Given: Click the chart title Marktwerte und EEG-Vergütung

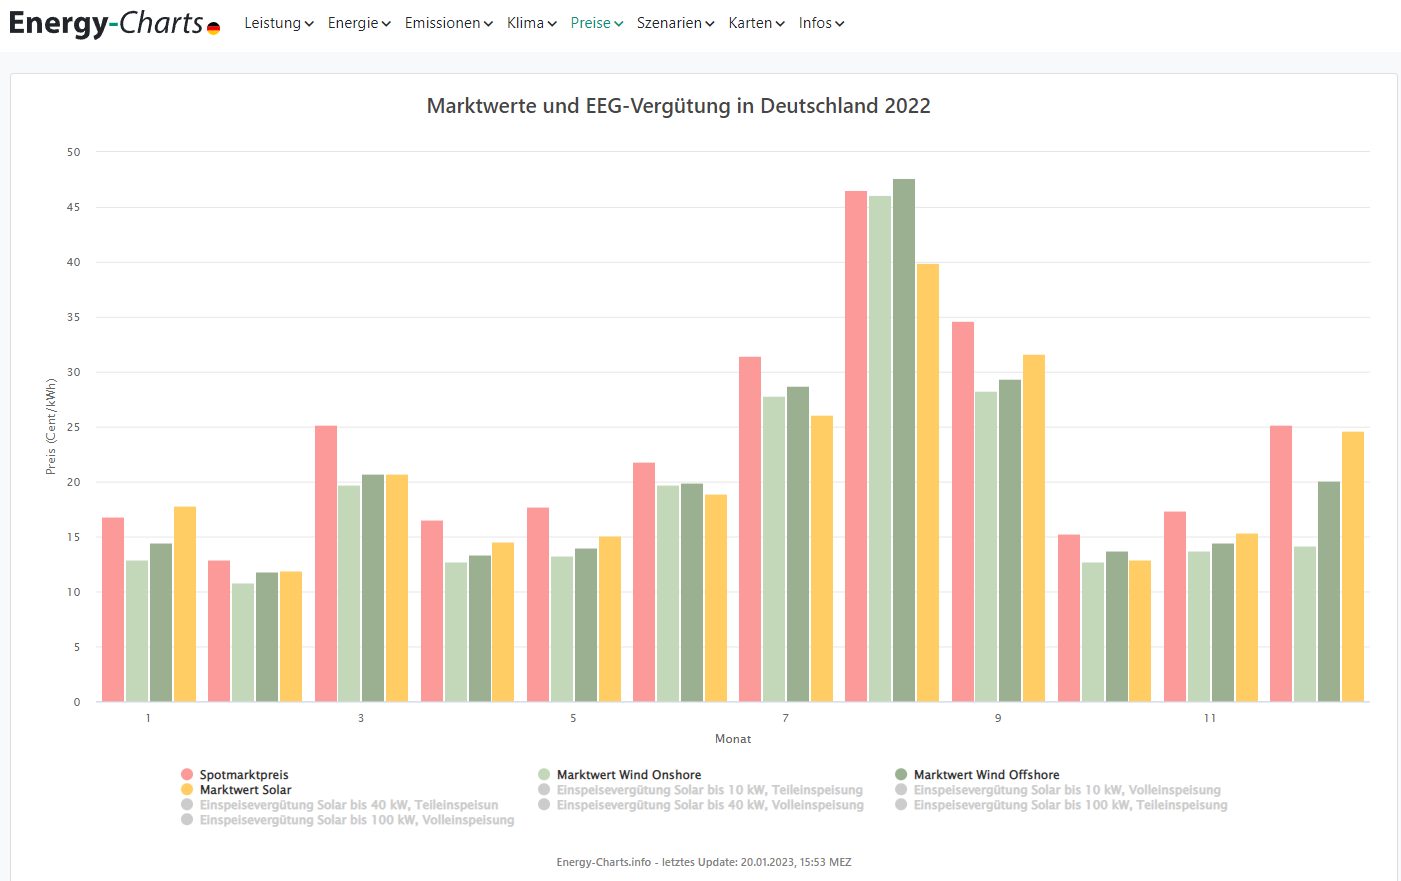Looking at the screenshot, I should (x=678, y=106).
